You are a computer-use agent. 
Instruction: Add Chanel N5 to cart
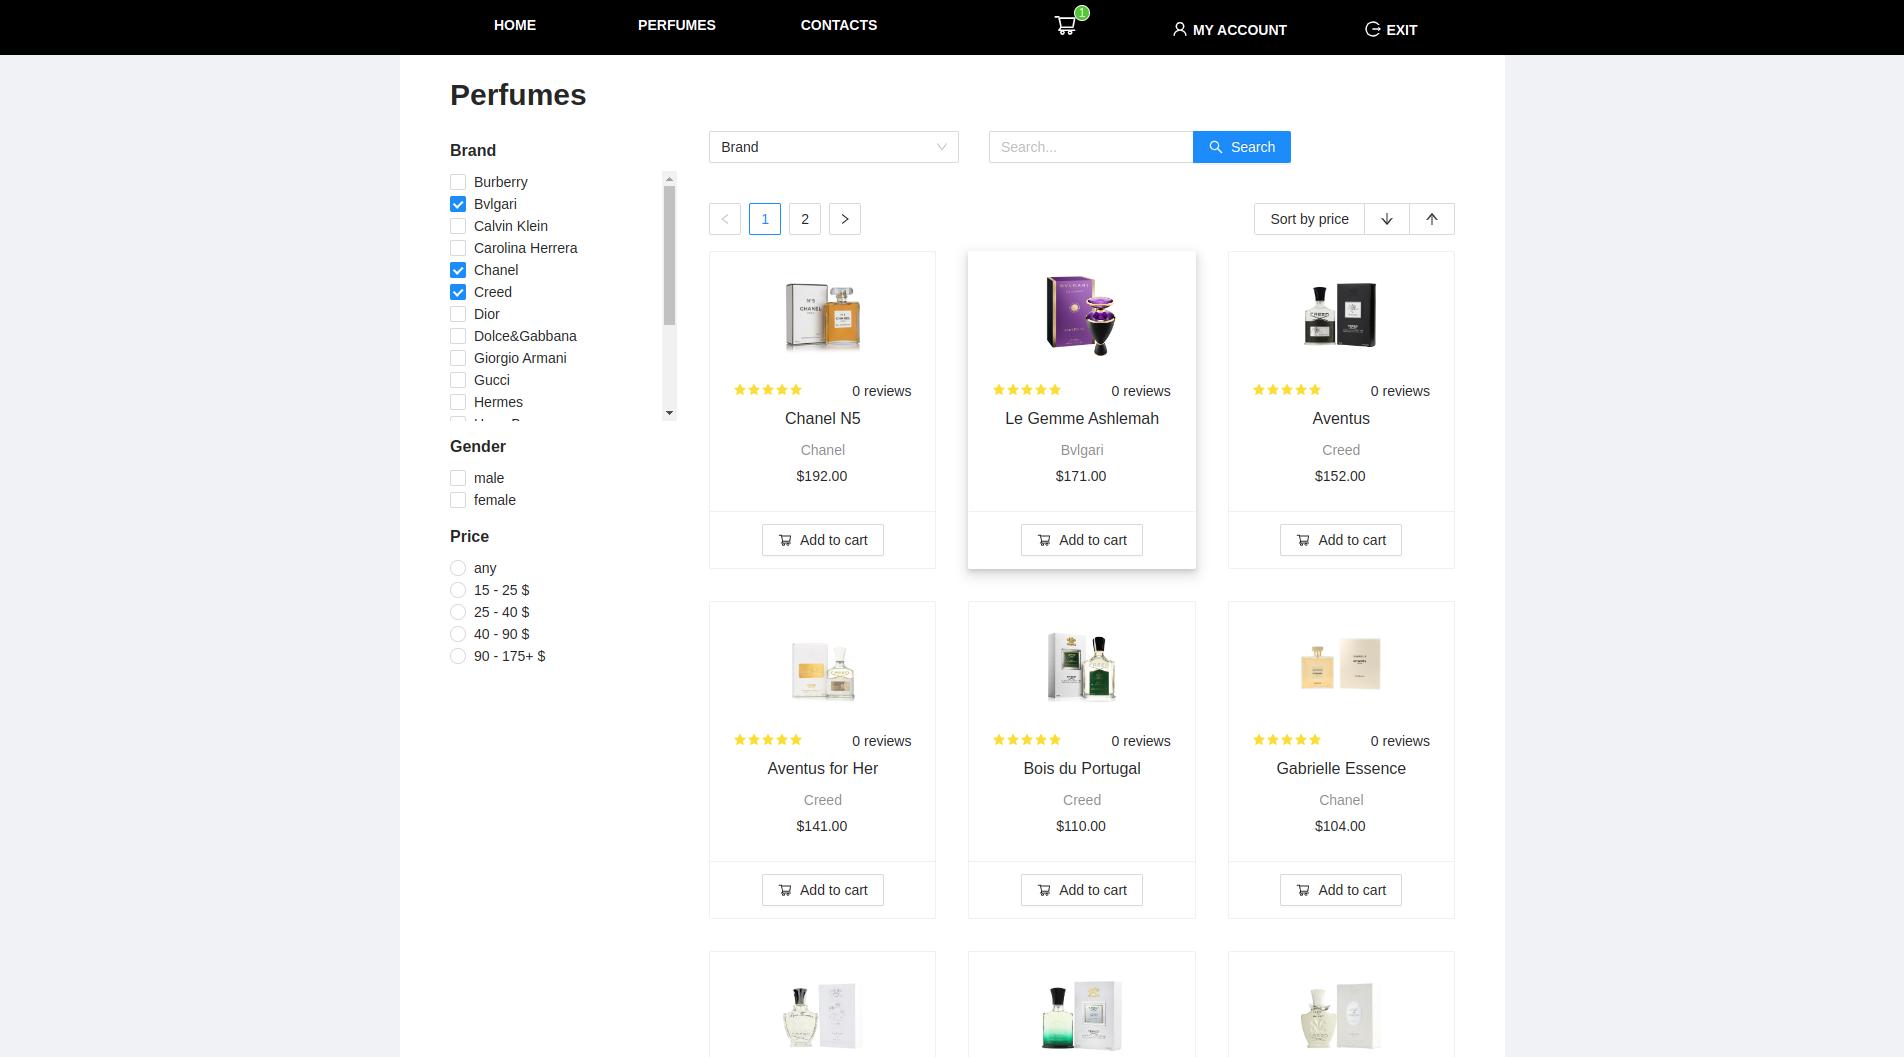click(823, 540)
